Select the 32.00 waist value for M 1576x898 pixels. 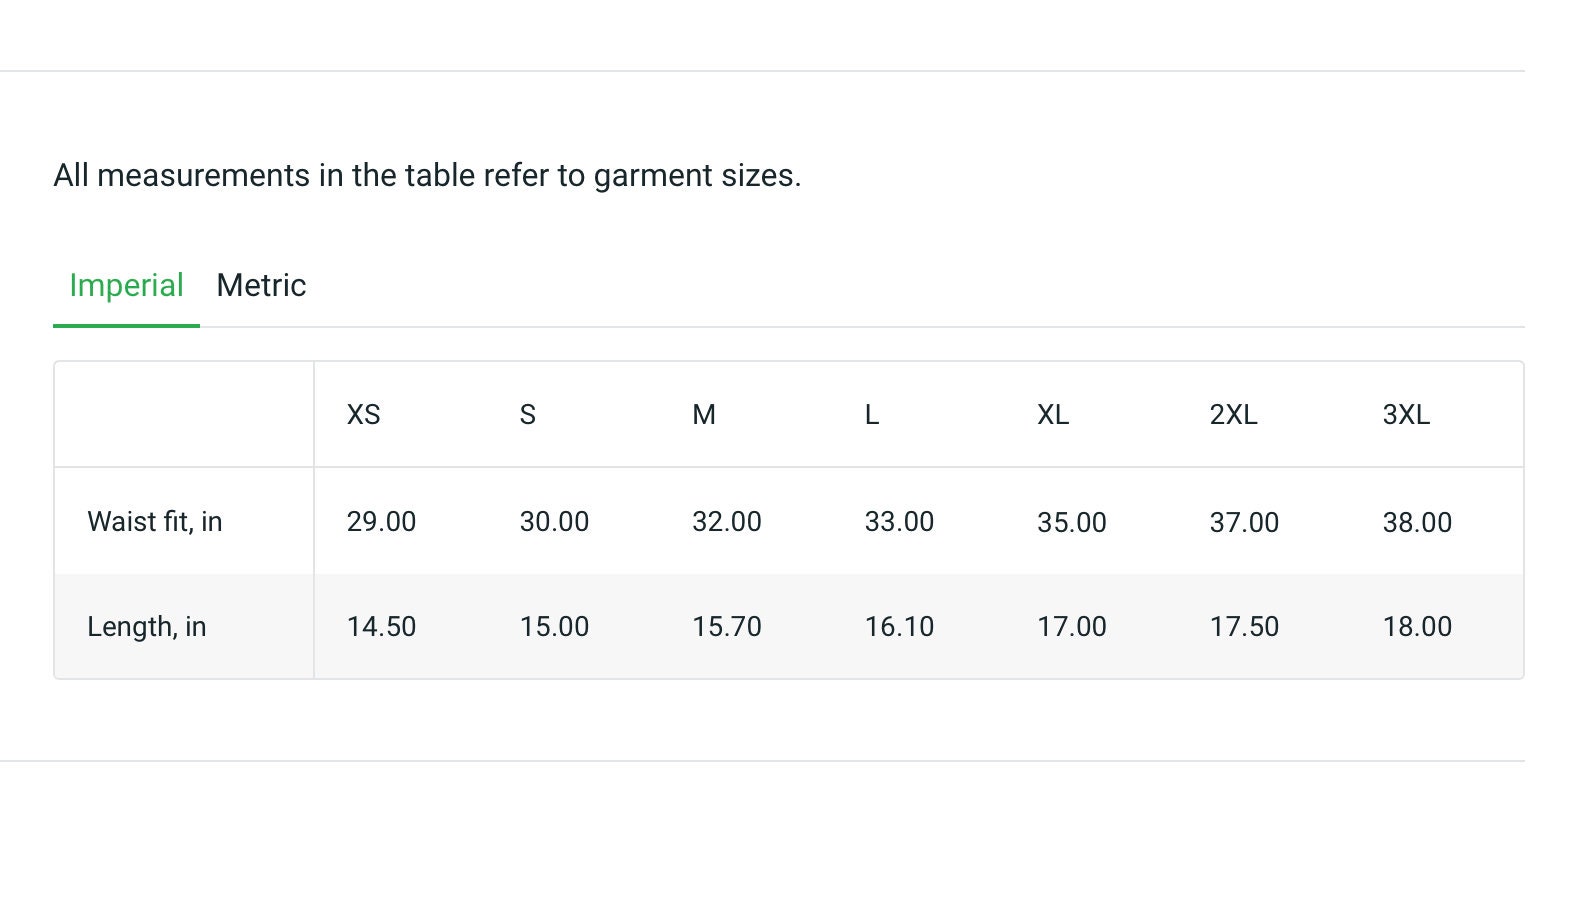[x=727, y=522]
